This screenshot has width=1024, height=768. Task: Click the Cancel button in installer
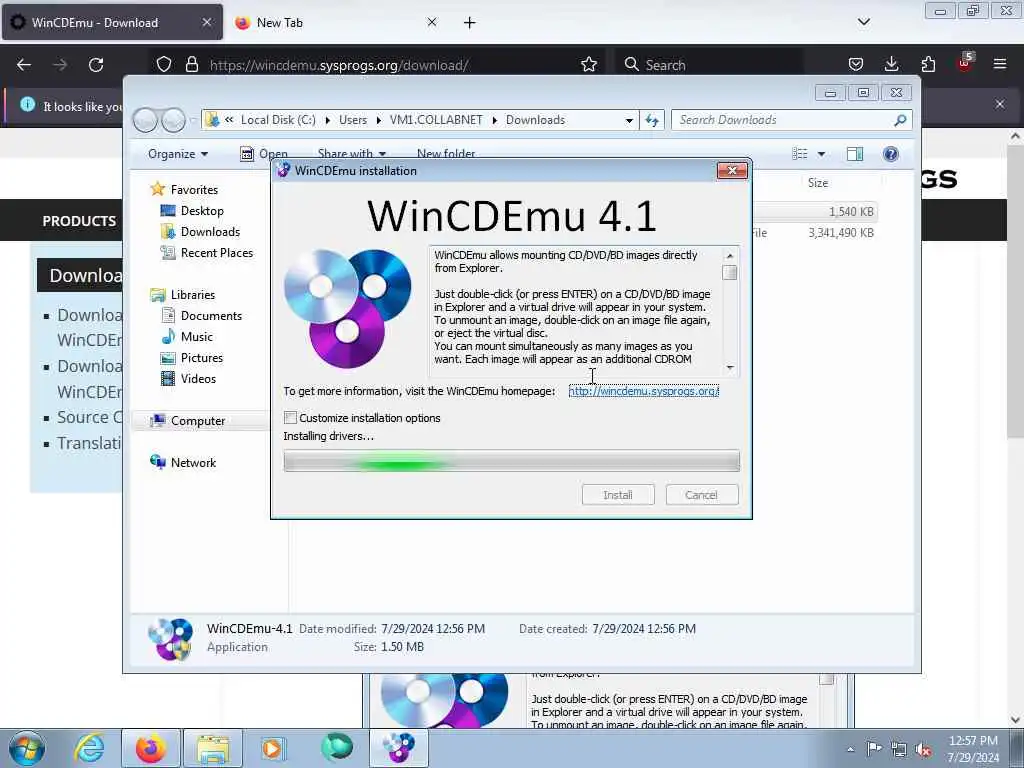pyautogui.click(x=702, y=495)
